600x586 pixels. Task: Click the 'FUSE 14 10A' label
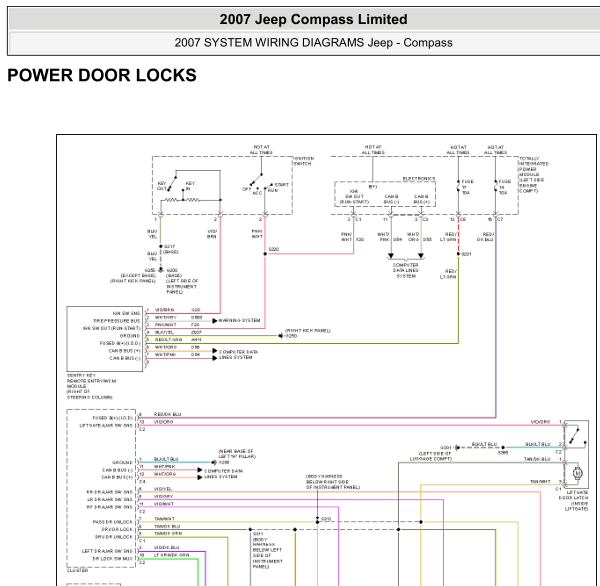[x=504, y=187]
